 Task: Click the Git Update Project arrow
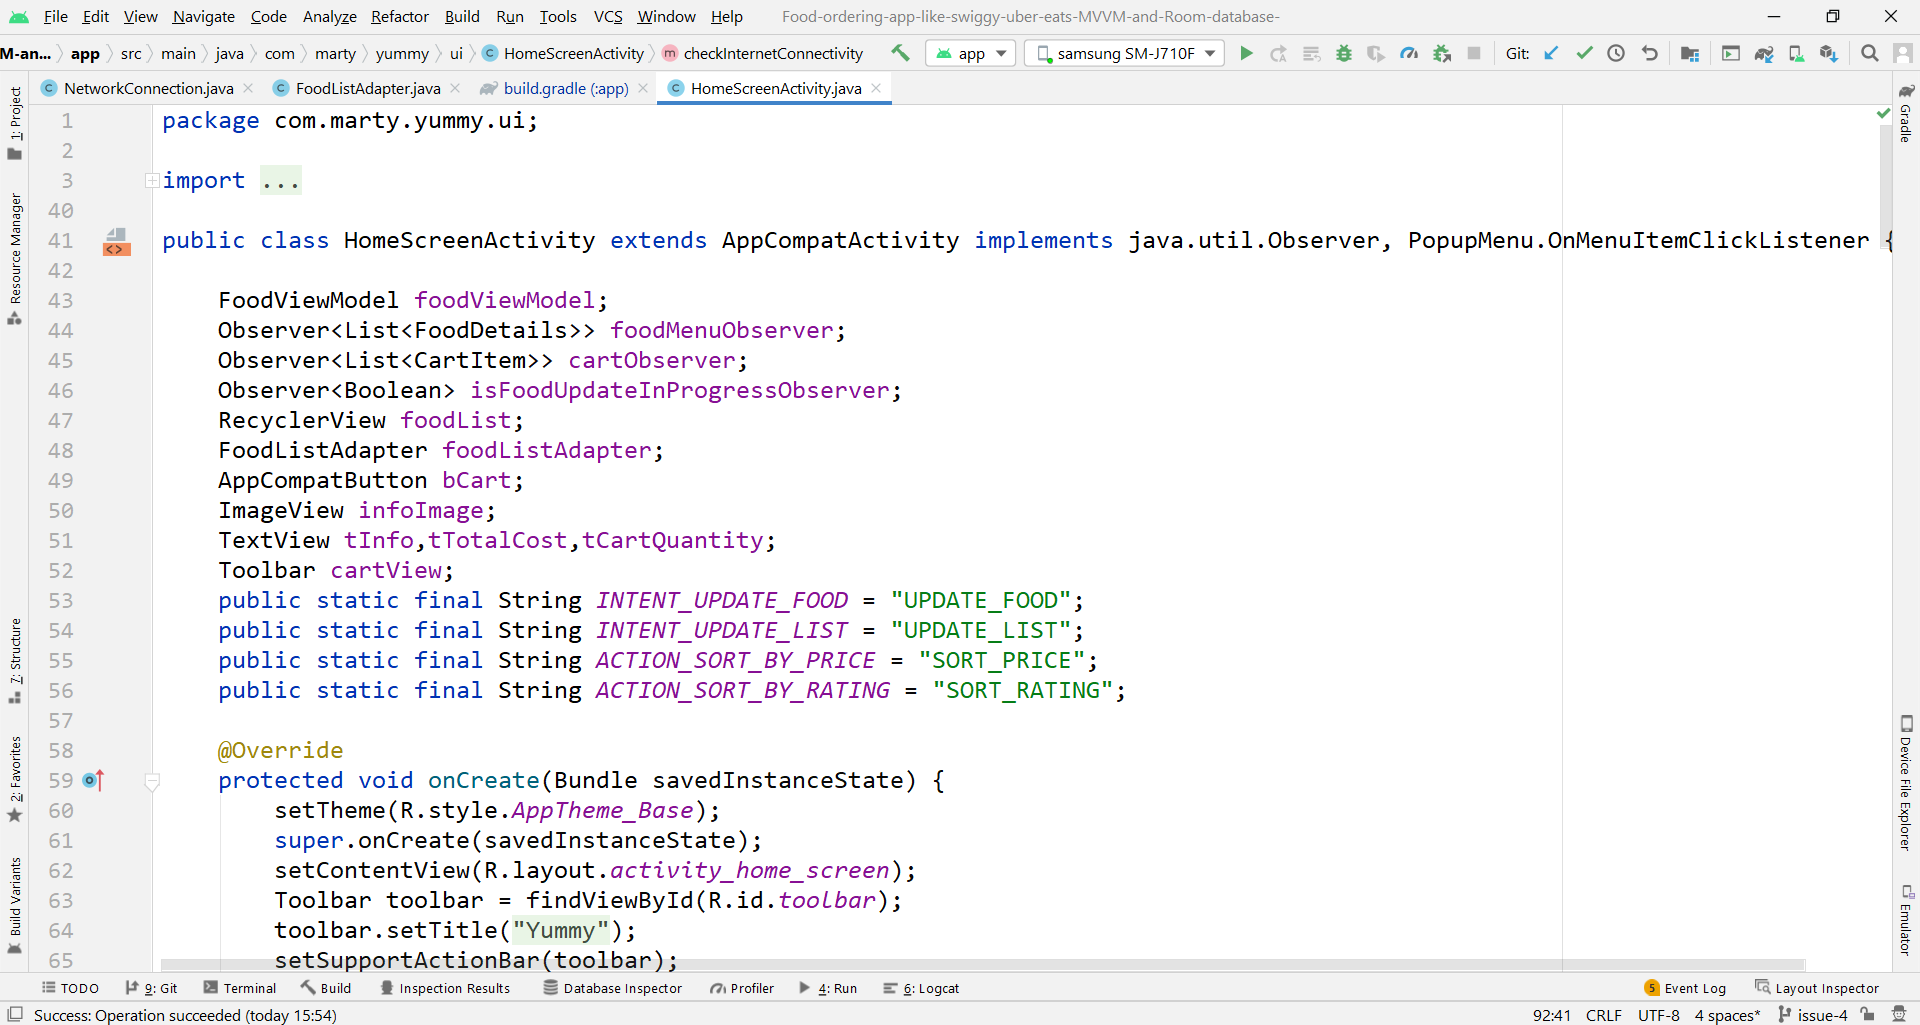1551,53
